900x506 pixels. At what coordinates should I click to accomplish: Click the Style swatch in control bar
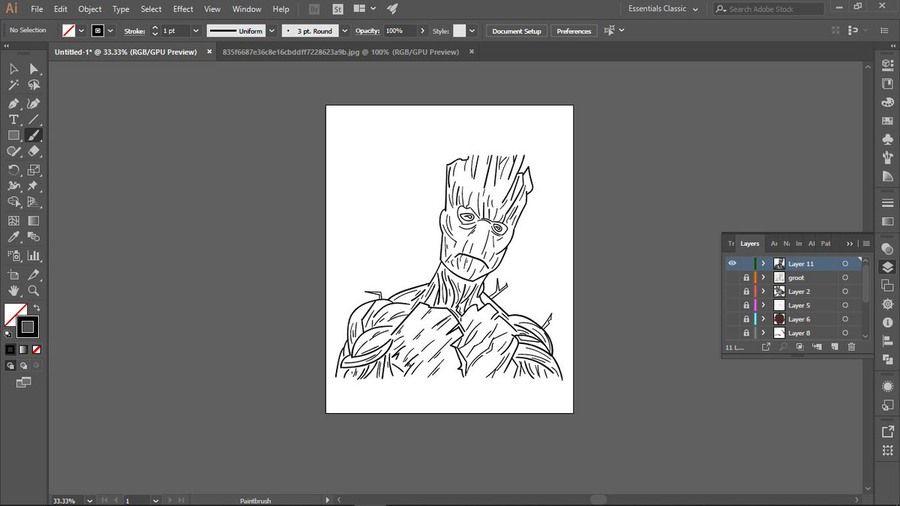click(x=459, y=31)
